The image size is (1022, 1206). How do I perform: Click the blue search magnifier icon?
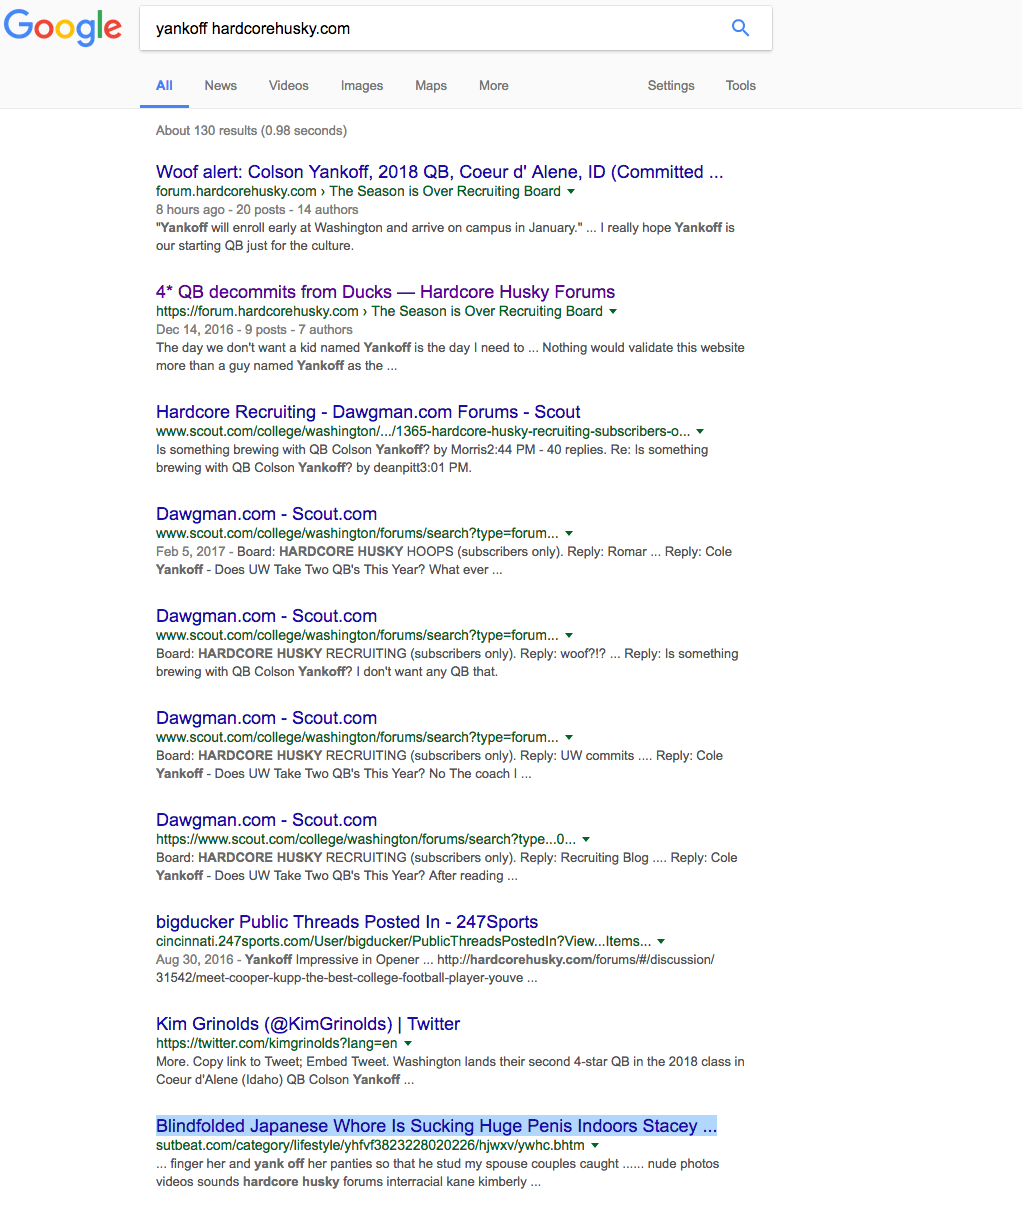point(740,28)
